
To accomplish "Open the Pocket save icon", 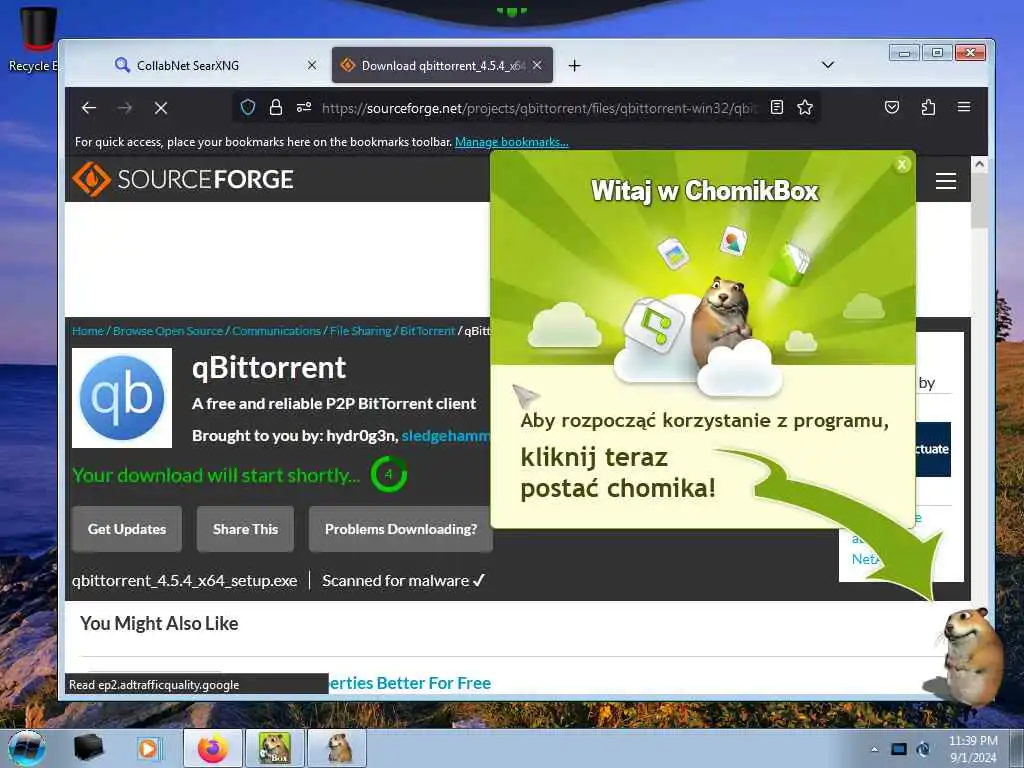I will (x=891, y=107).
